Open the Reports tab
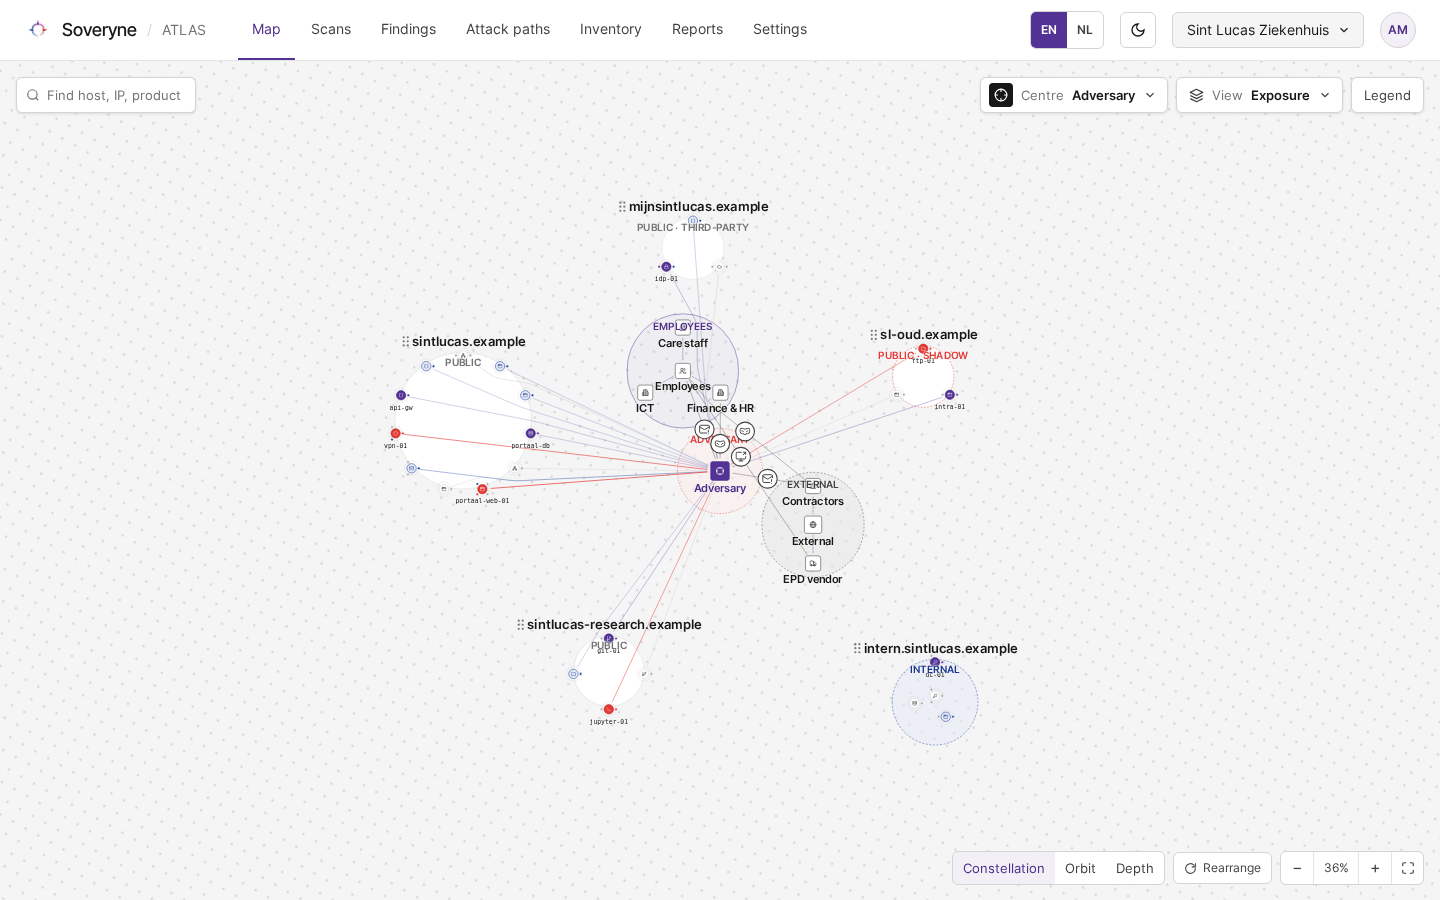Screen dimensions: 1440x900 pyautogui.click(x=697, y=30)
